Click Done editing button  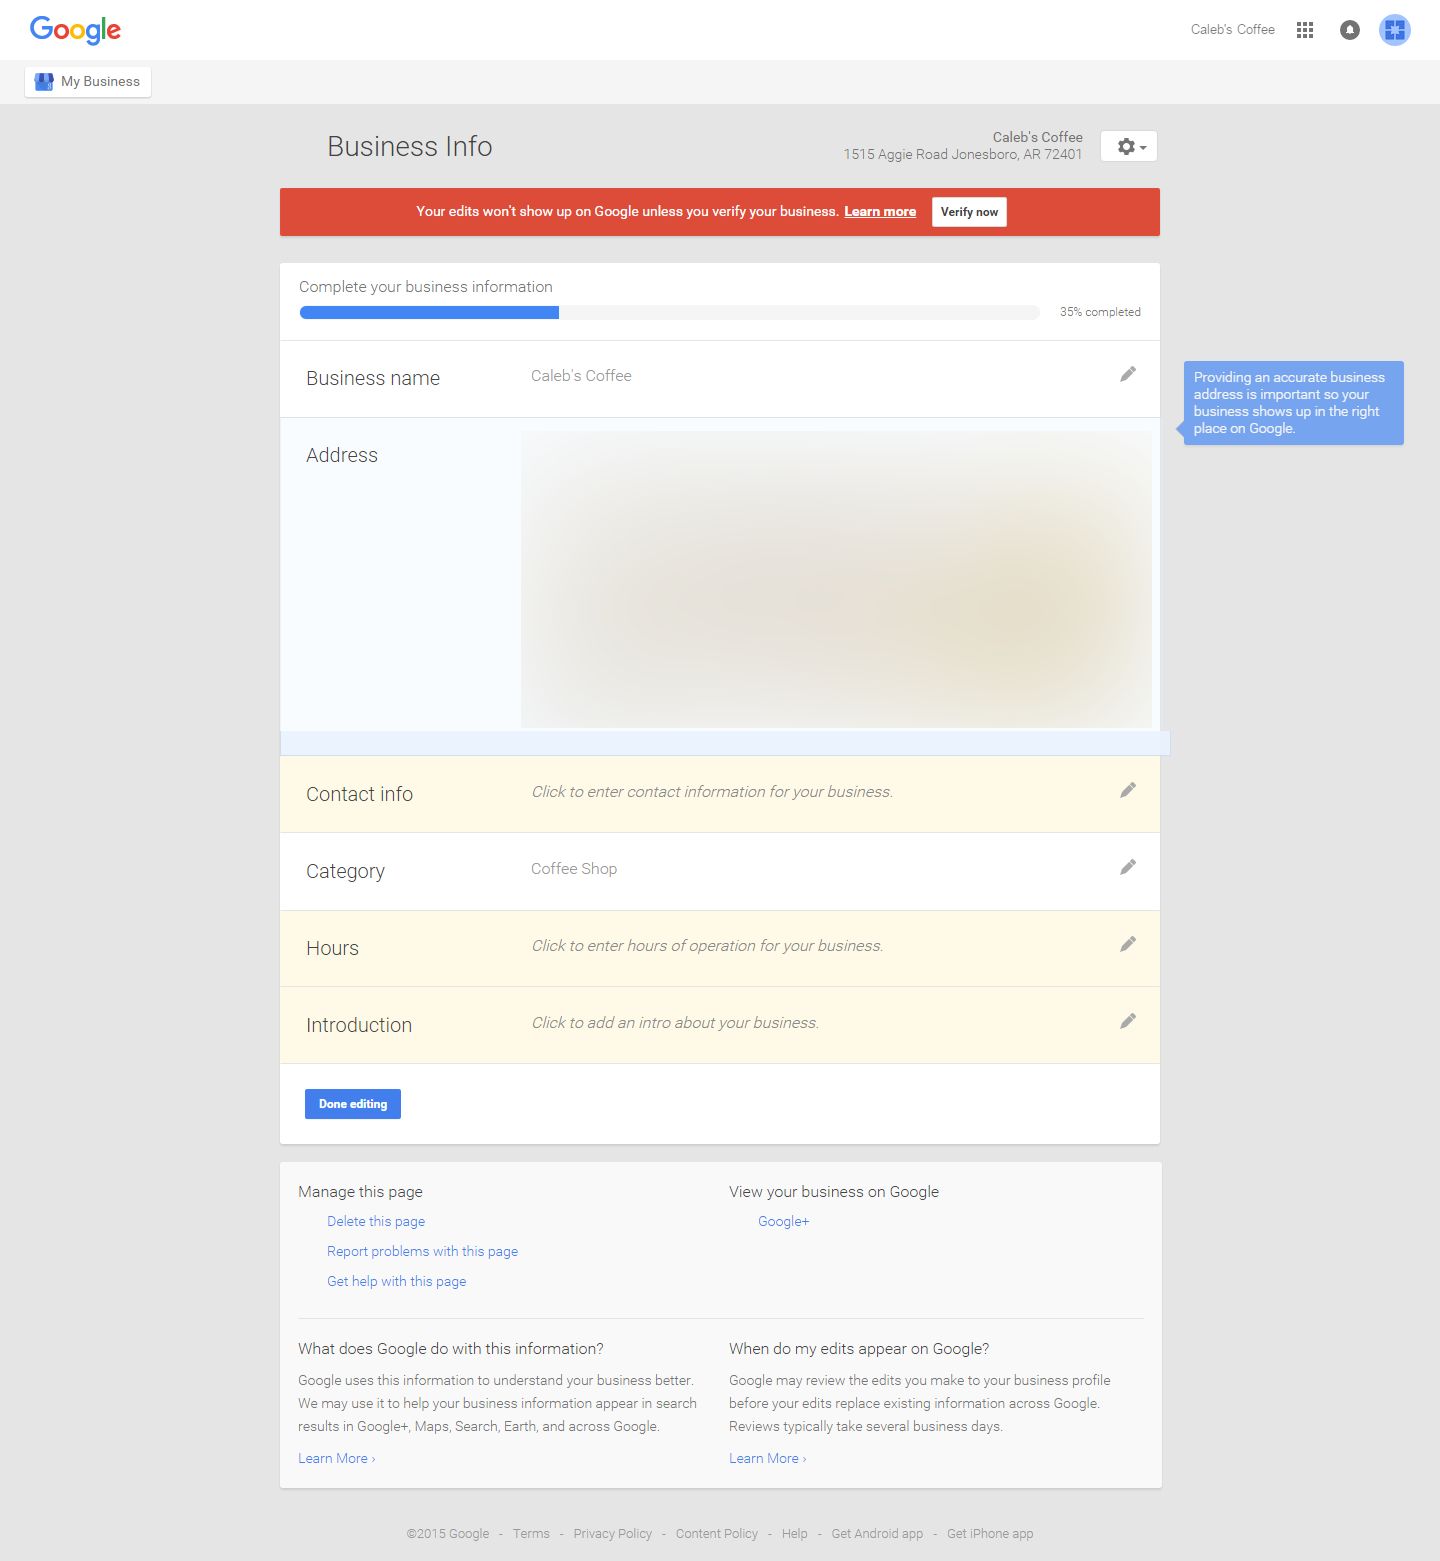[x=352, y=1104]
